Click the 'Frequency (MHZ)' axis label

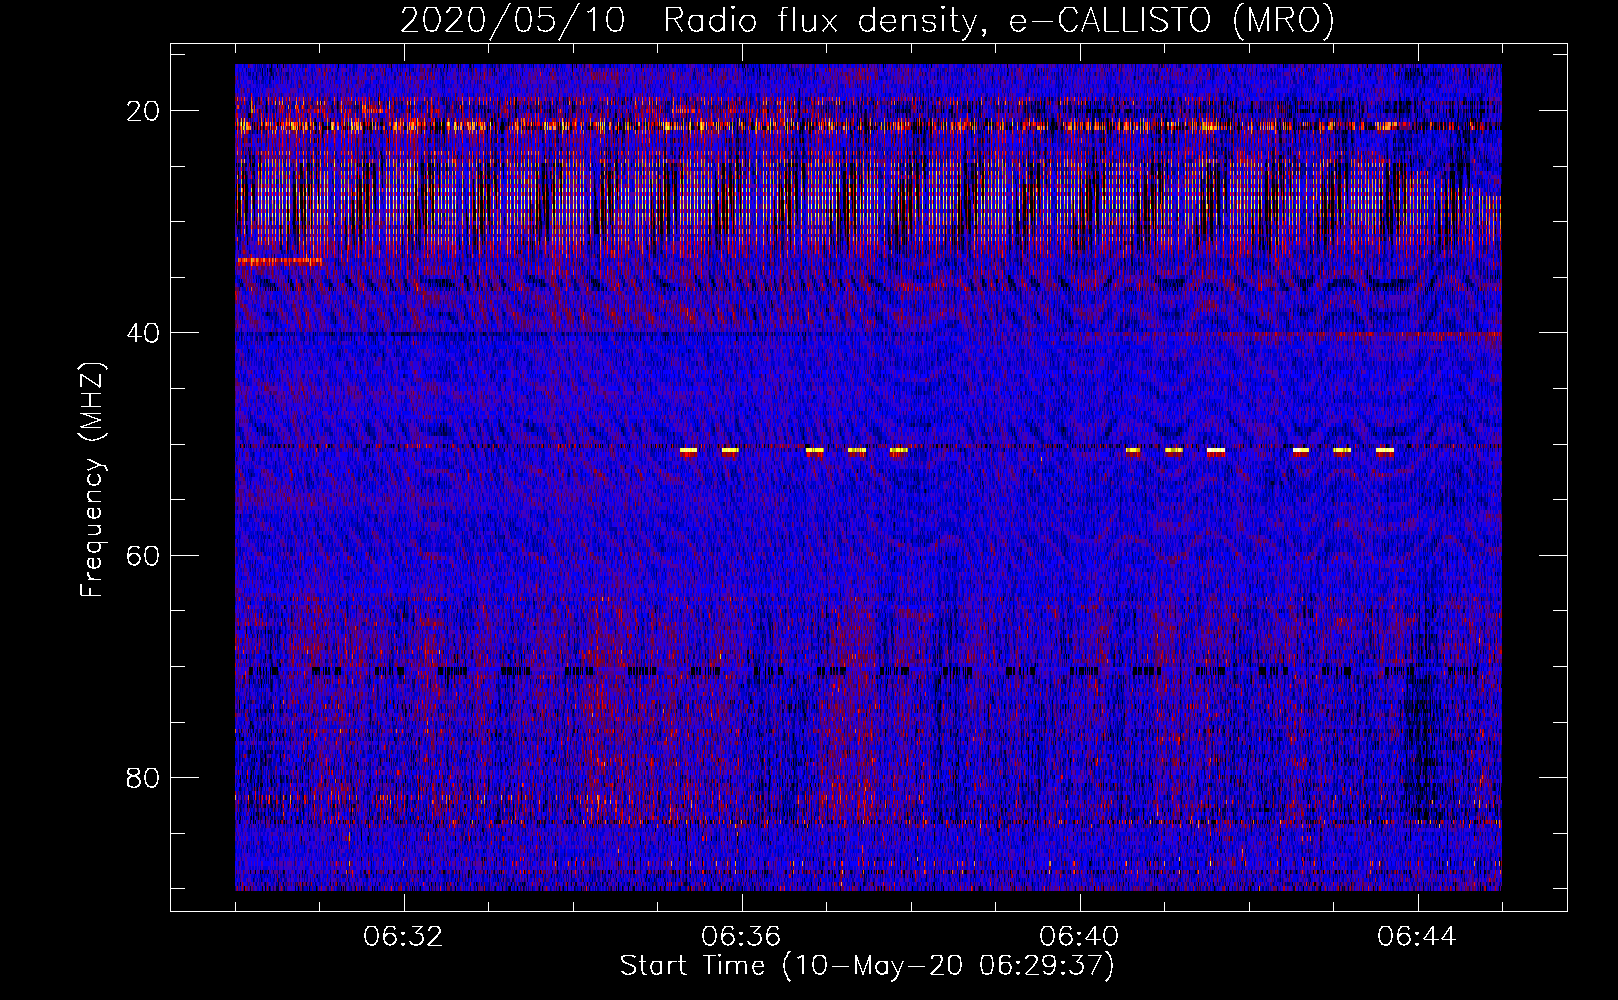pyautogui.click(x=92, y=480)
